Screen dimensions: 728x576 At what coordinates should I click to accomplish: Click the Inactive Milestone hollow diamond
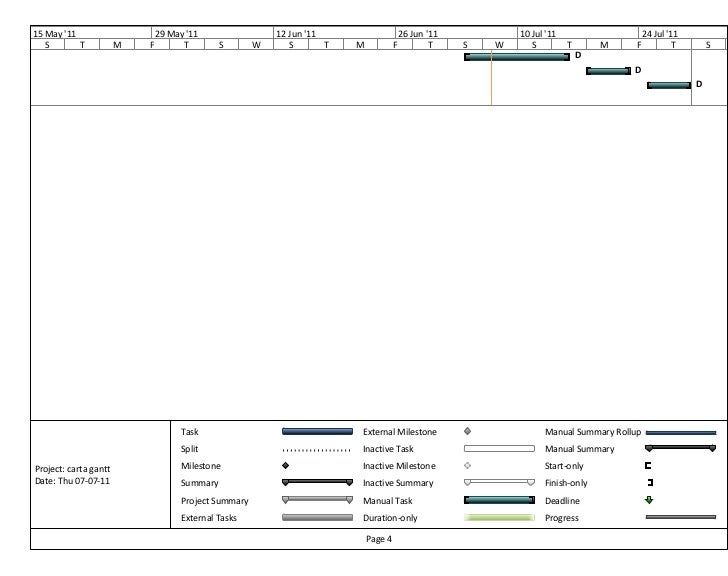coord(468,466)
